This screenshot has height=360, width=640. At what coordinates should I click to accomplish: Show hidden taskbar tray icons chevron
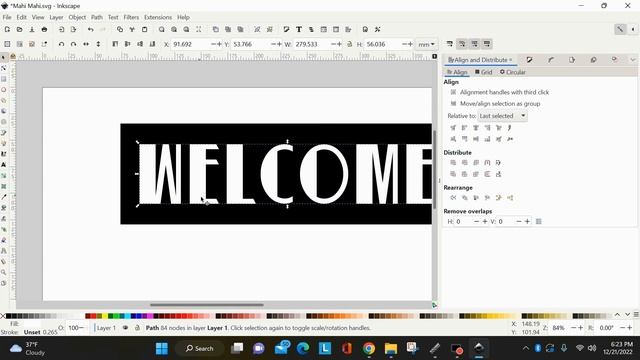(526, 348)
